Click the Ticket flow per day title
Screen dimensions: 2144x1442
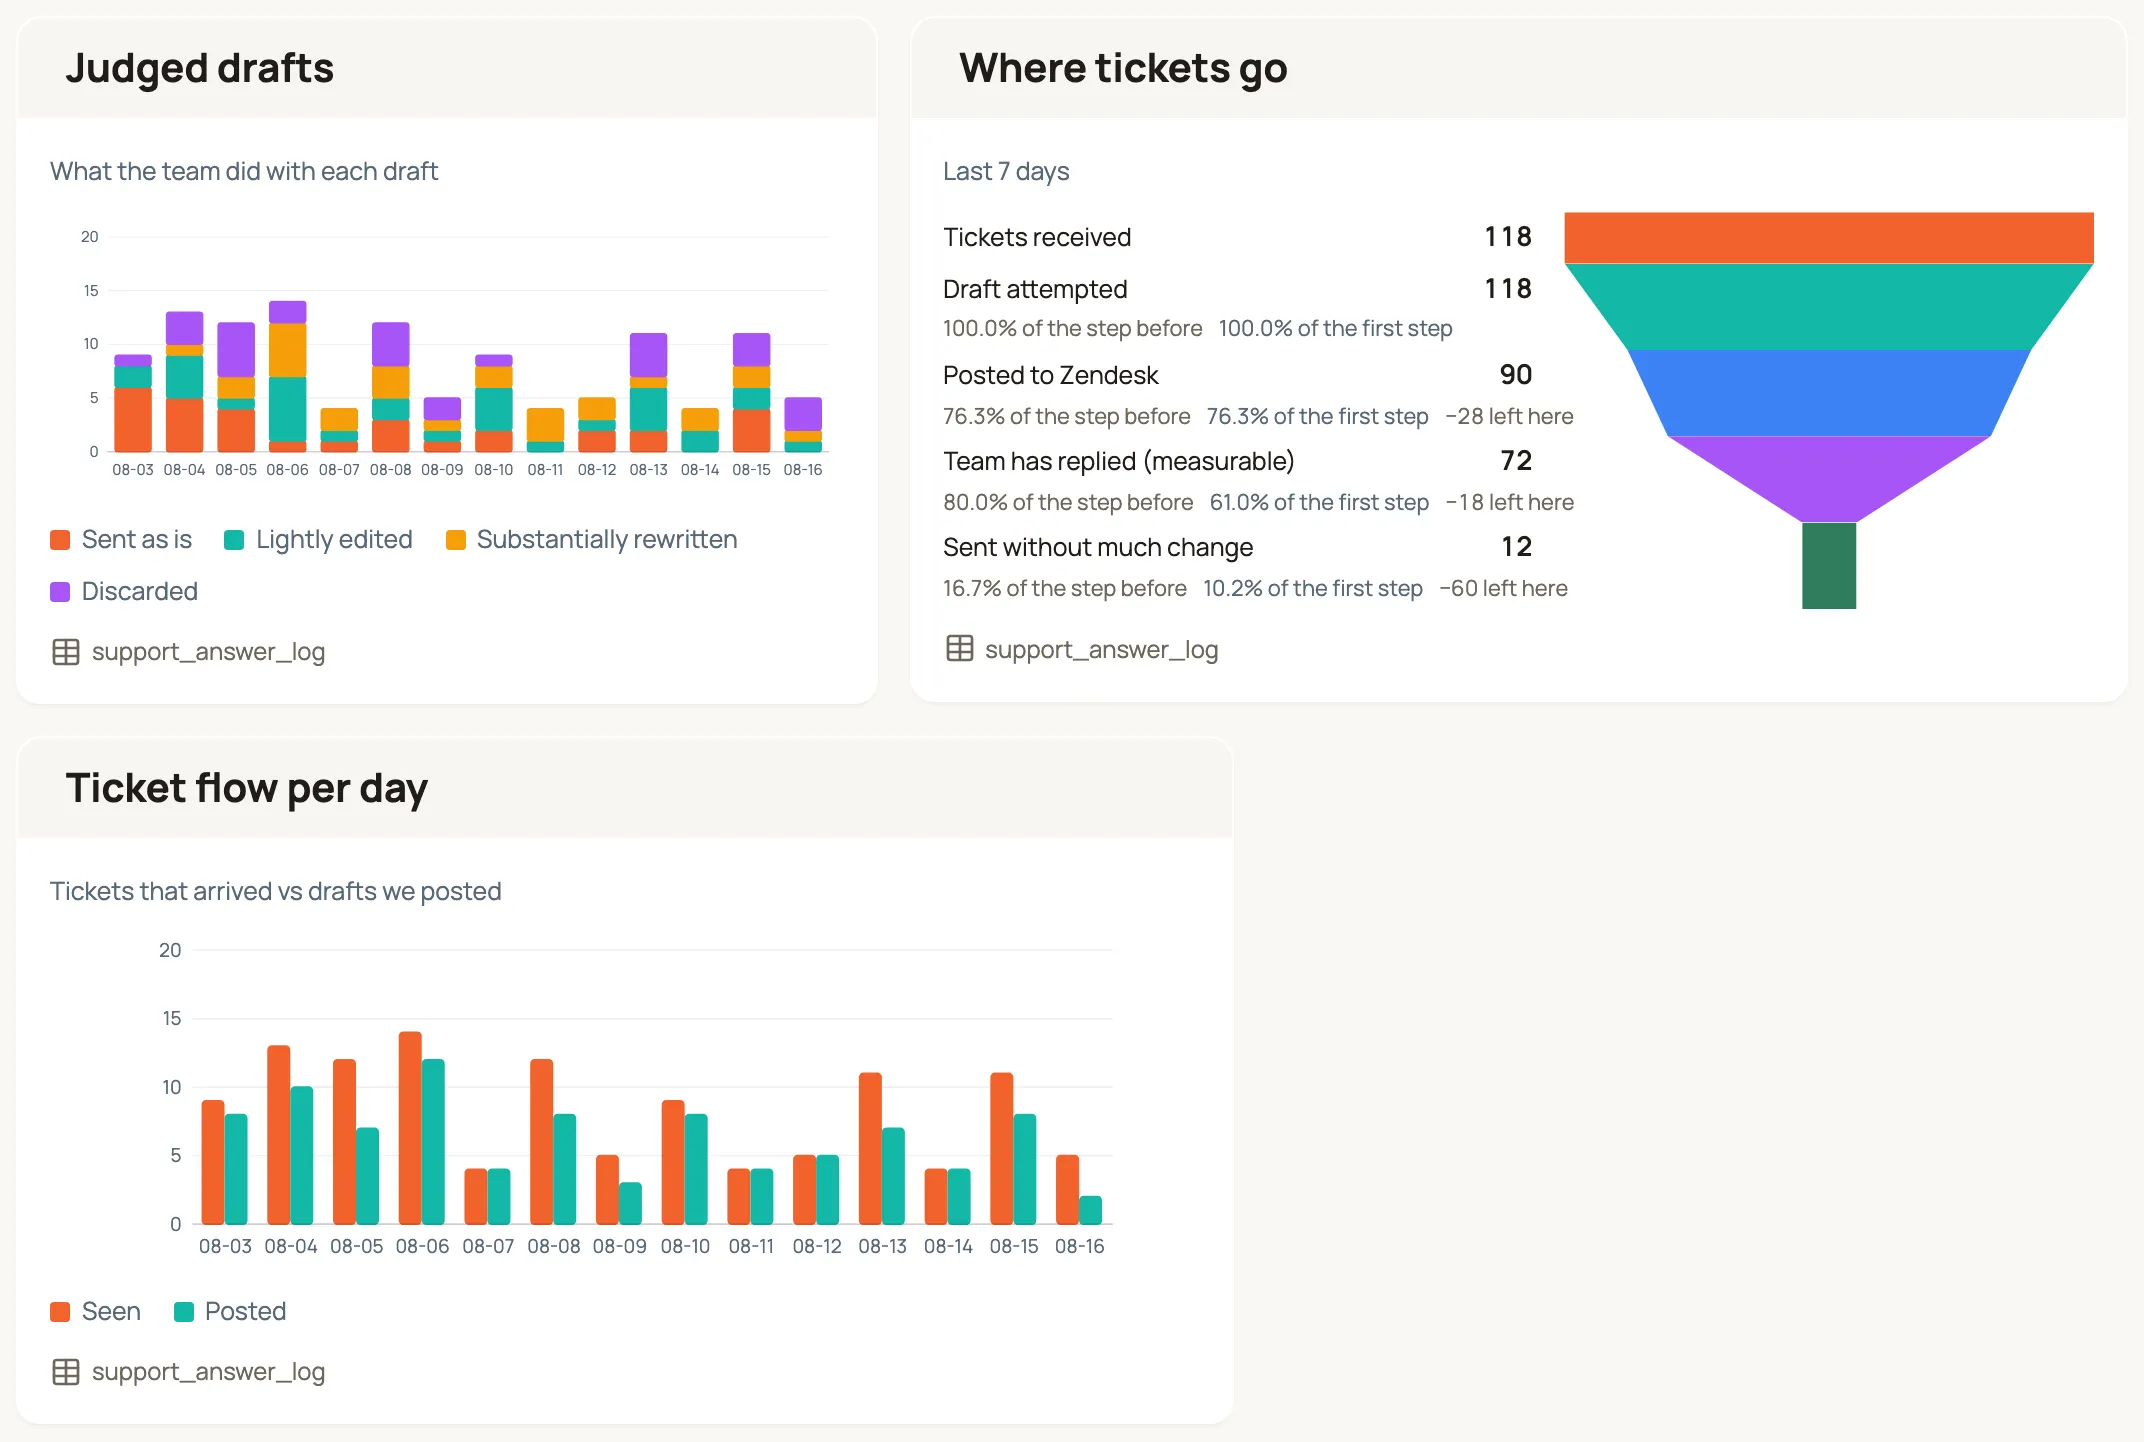click(x=247, y=789)
